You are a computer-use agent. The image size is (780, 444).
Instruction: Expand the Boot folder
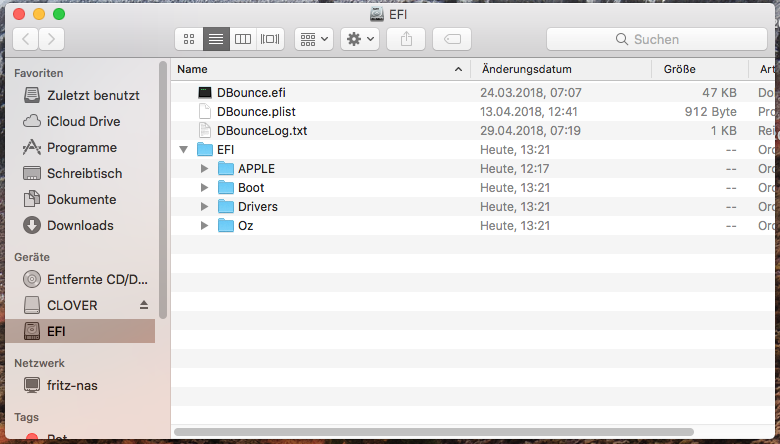[x=204, y=187]
